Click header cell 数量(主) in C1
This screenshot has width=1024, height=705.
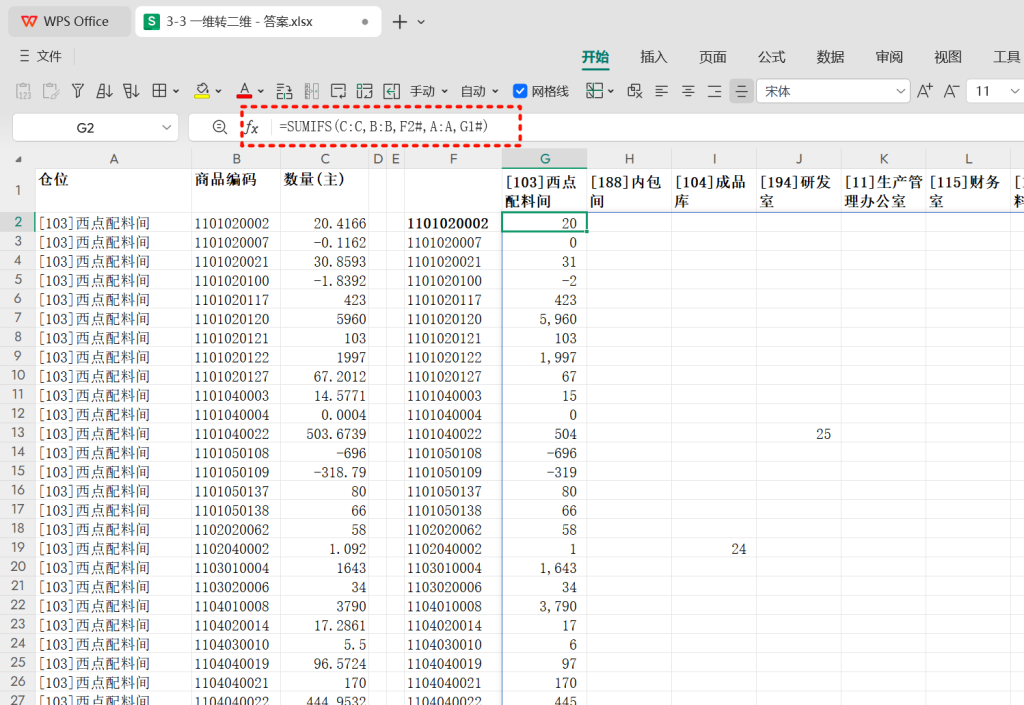click(325, 190)
